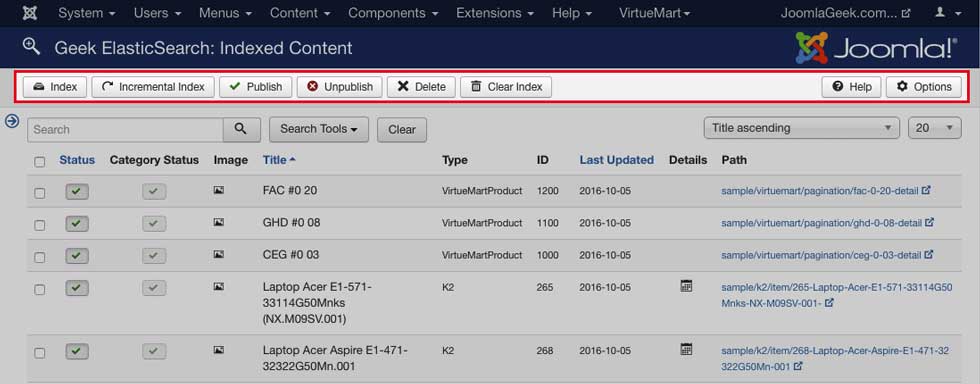Open the toolbar Help button

851,87
